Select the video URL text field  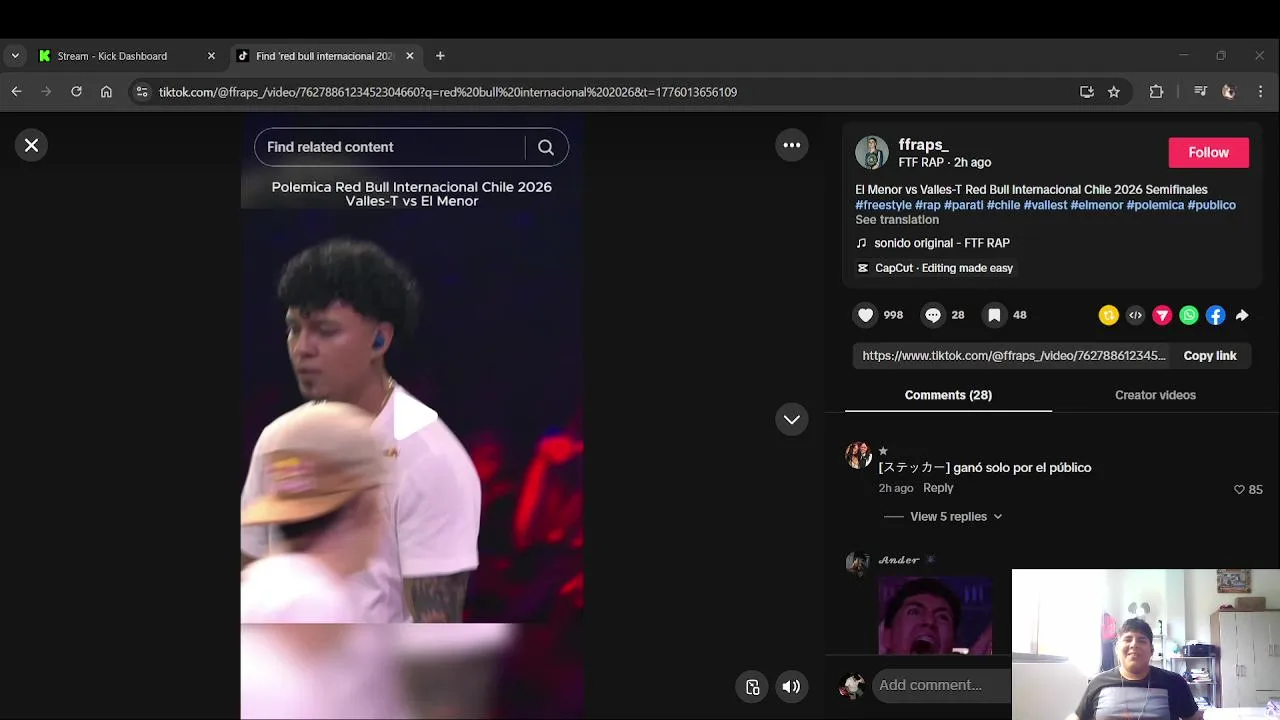click(1013, 356)
